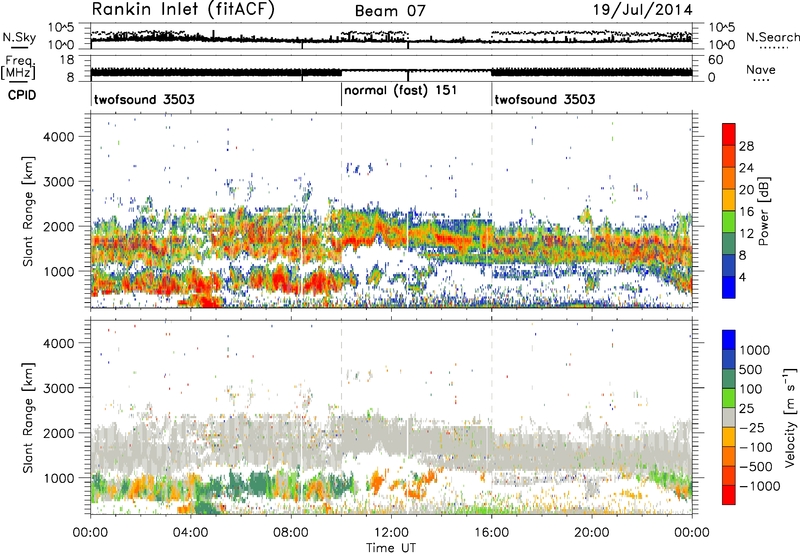Click the '12:00' time tick label
The height and width of the screenshot is (554, 800).
click(x=391, y=533)
